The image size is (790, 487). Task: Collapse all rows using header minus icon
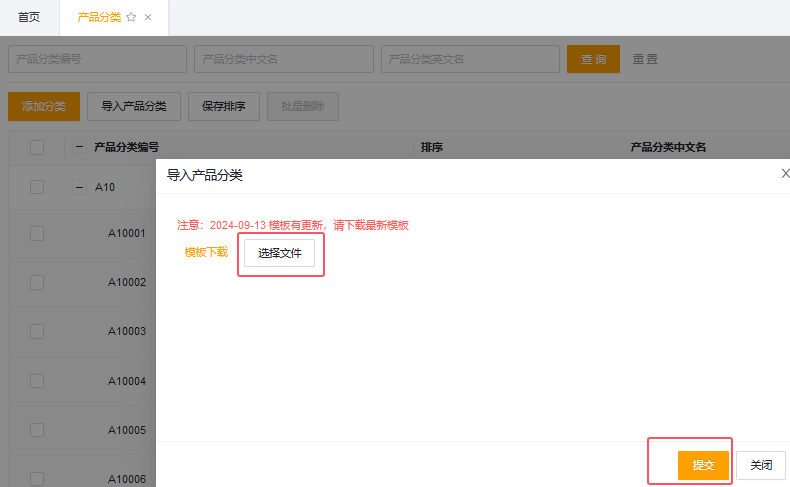[x=79, y=147]
